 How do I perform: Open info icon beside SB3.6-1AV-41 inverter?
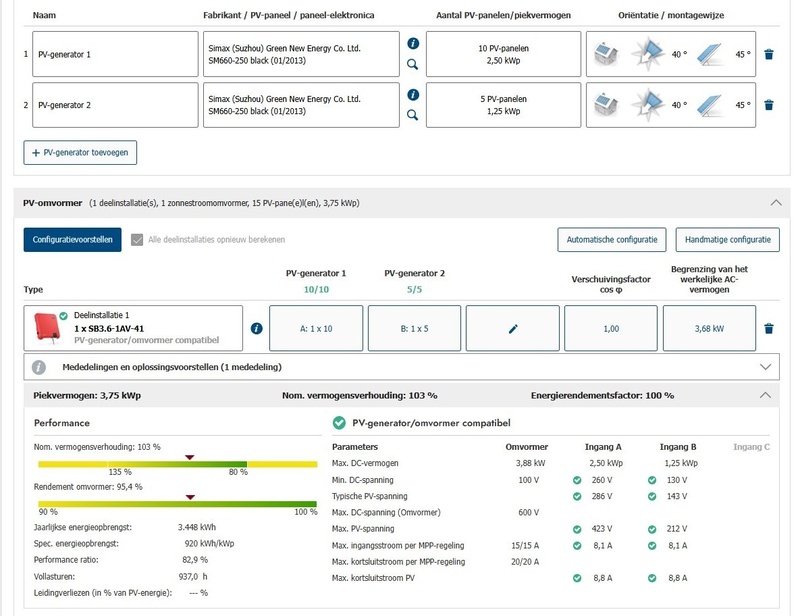coord(256,328)
